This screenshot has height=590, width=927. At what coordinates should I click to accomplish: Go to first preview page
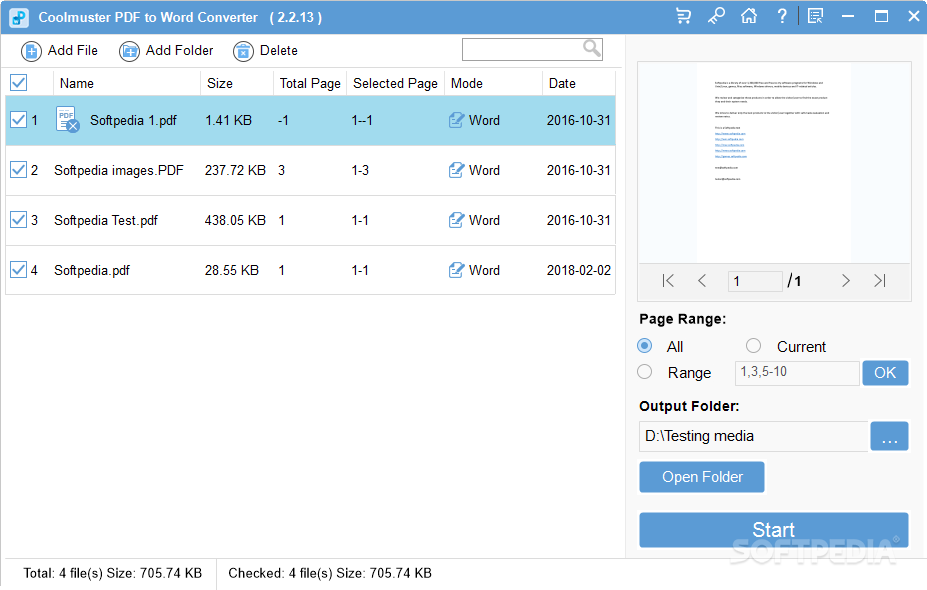668,281
